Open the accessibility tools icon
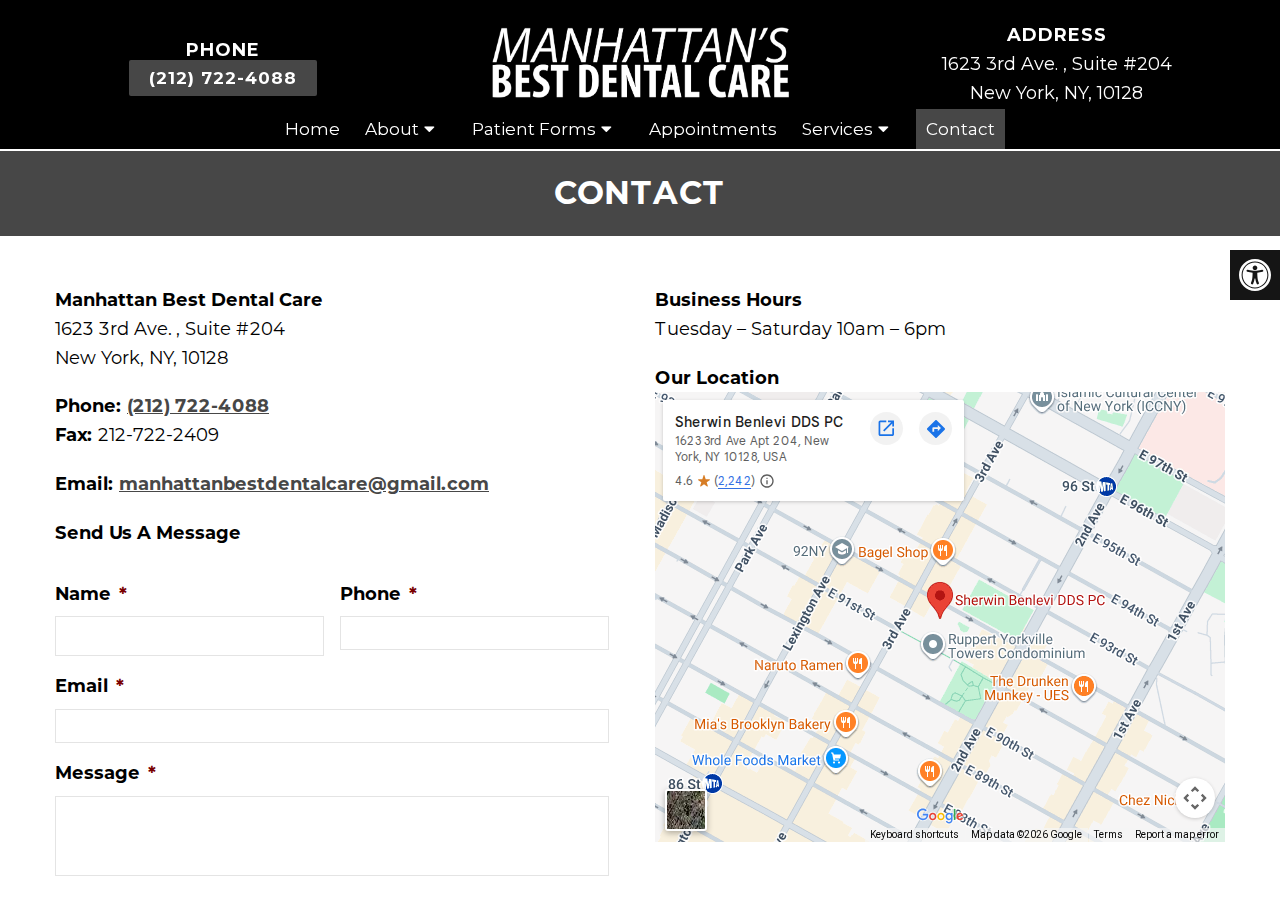Screen dimensions: 1280x900 tap(1255, 275)
